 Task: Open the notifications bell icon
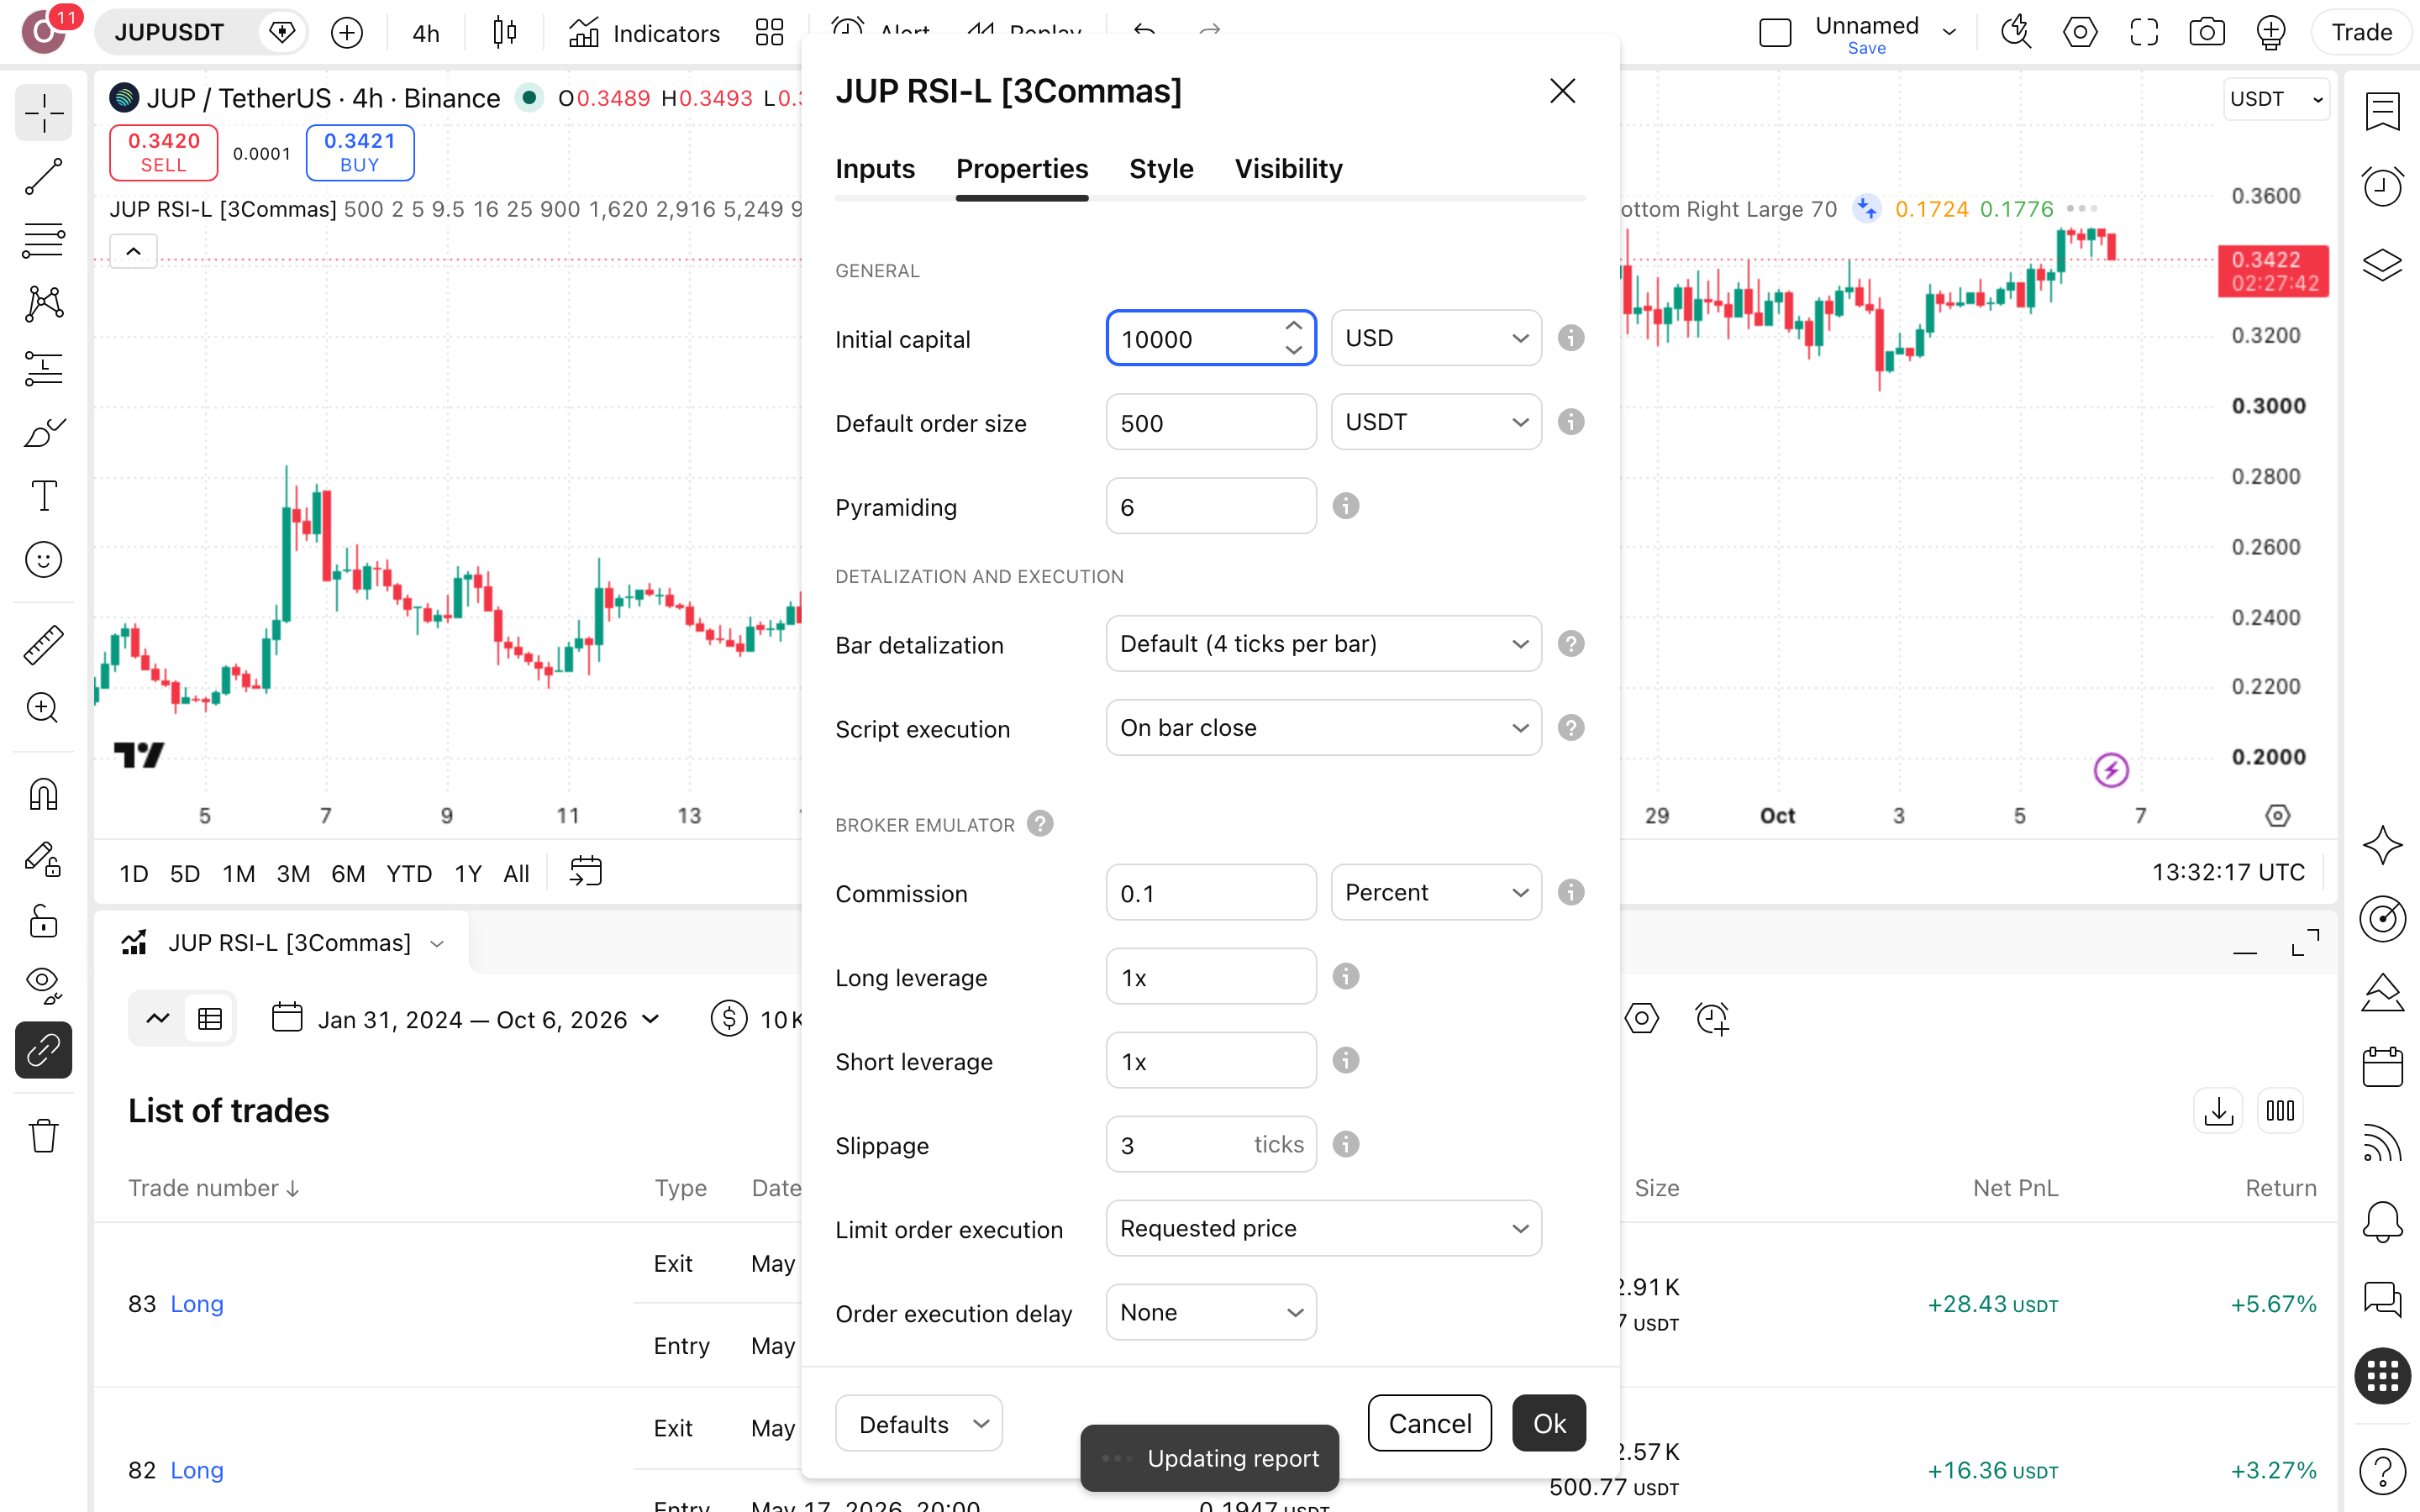point(2382,1221)
